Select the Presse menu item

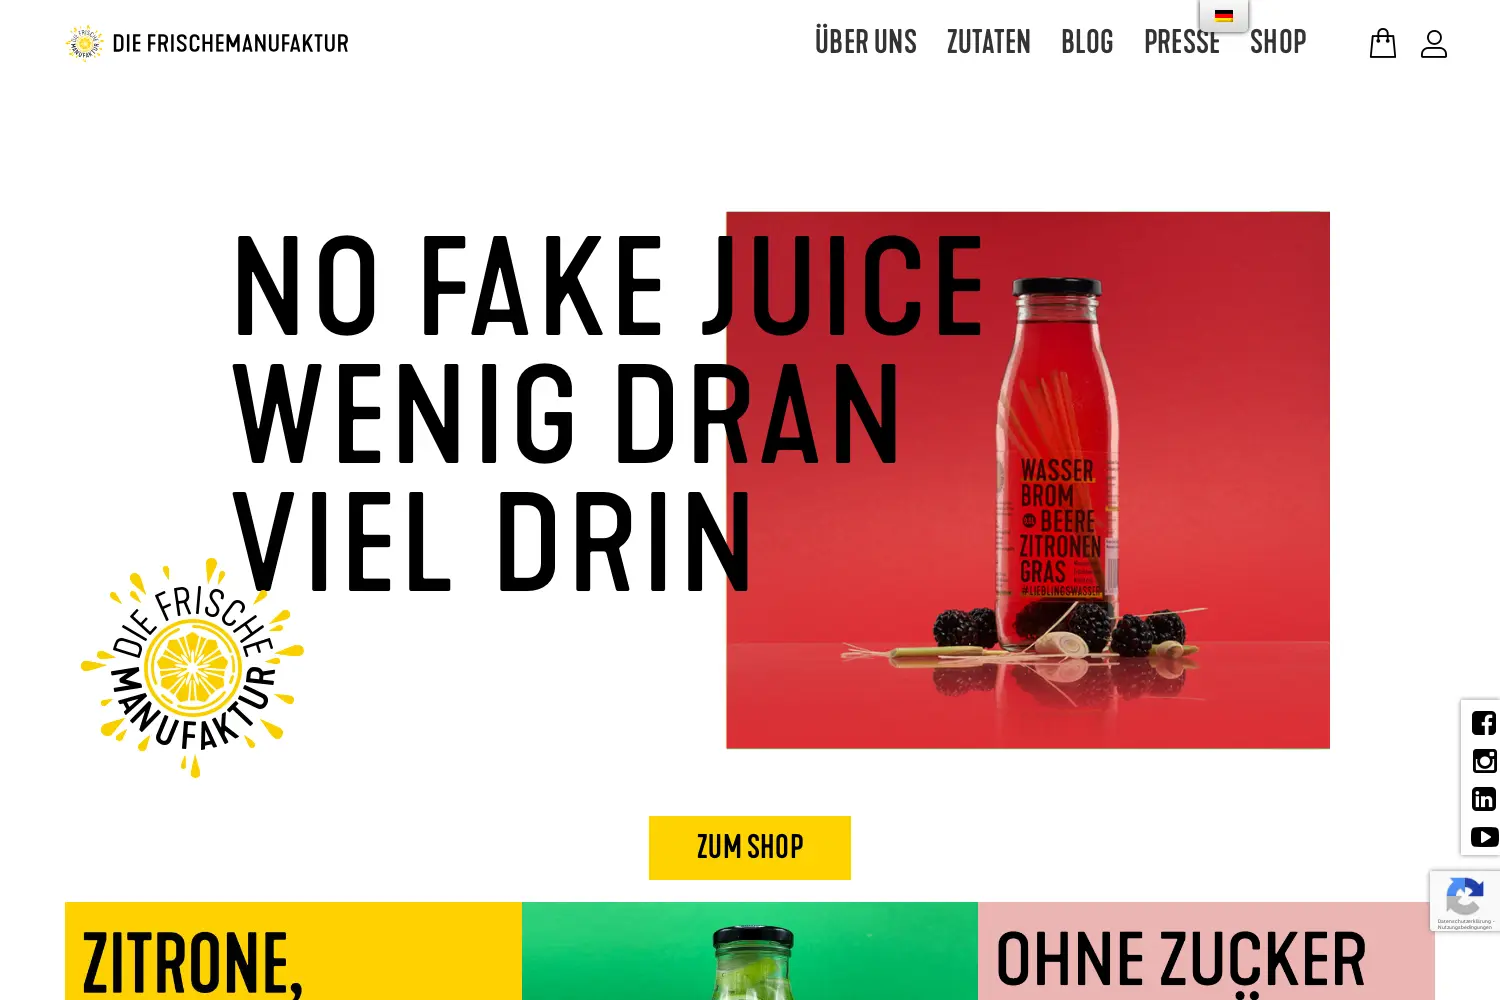pyautogui.click(x=1182, y=42)
